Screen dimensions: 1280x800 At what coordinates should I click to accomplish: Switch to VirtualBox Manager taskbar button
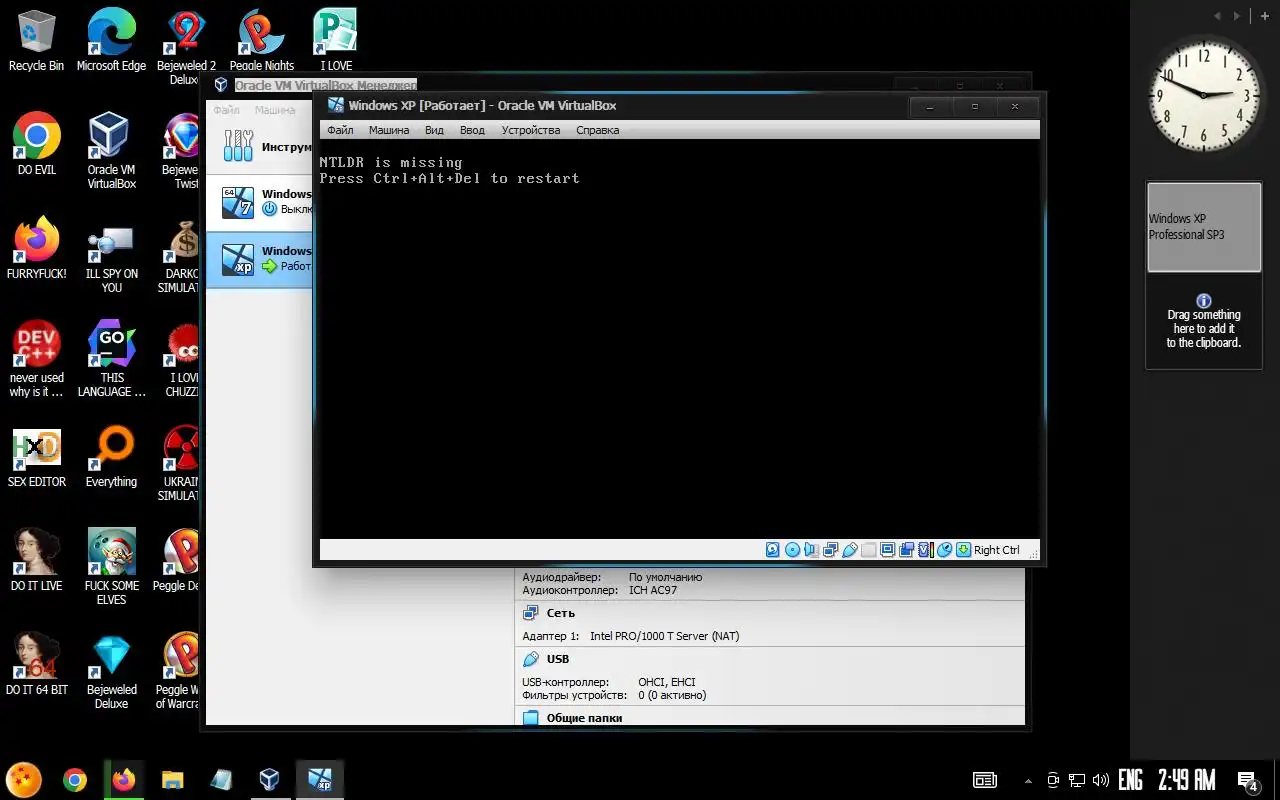click(x=269, y=779)
